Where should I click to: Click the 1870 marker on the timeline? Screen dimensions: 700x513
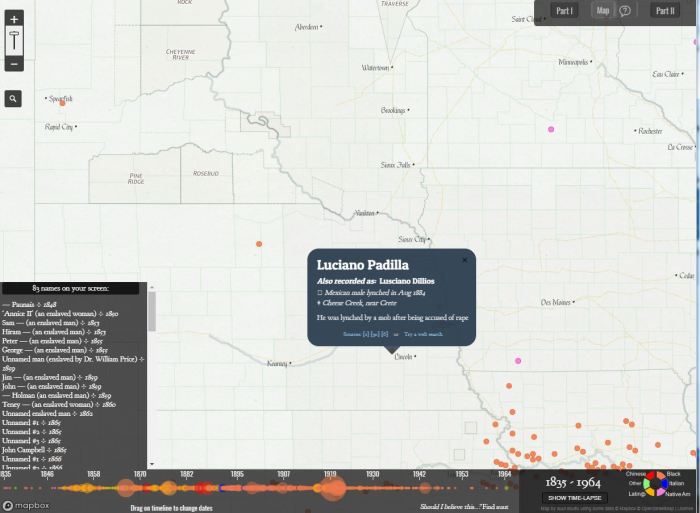[x=140, y=474]
